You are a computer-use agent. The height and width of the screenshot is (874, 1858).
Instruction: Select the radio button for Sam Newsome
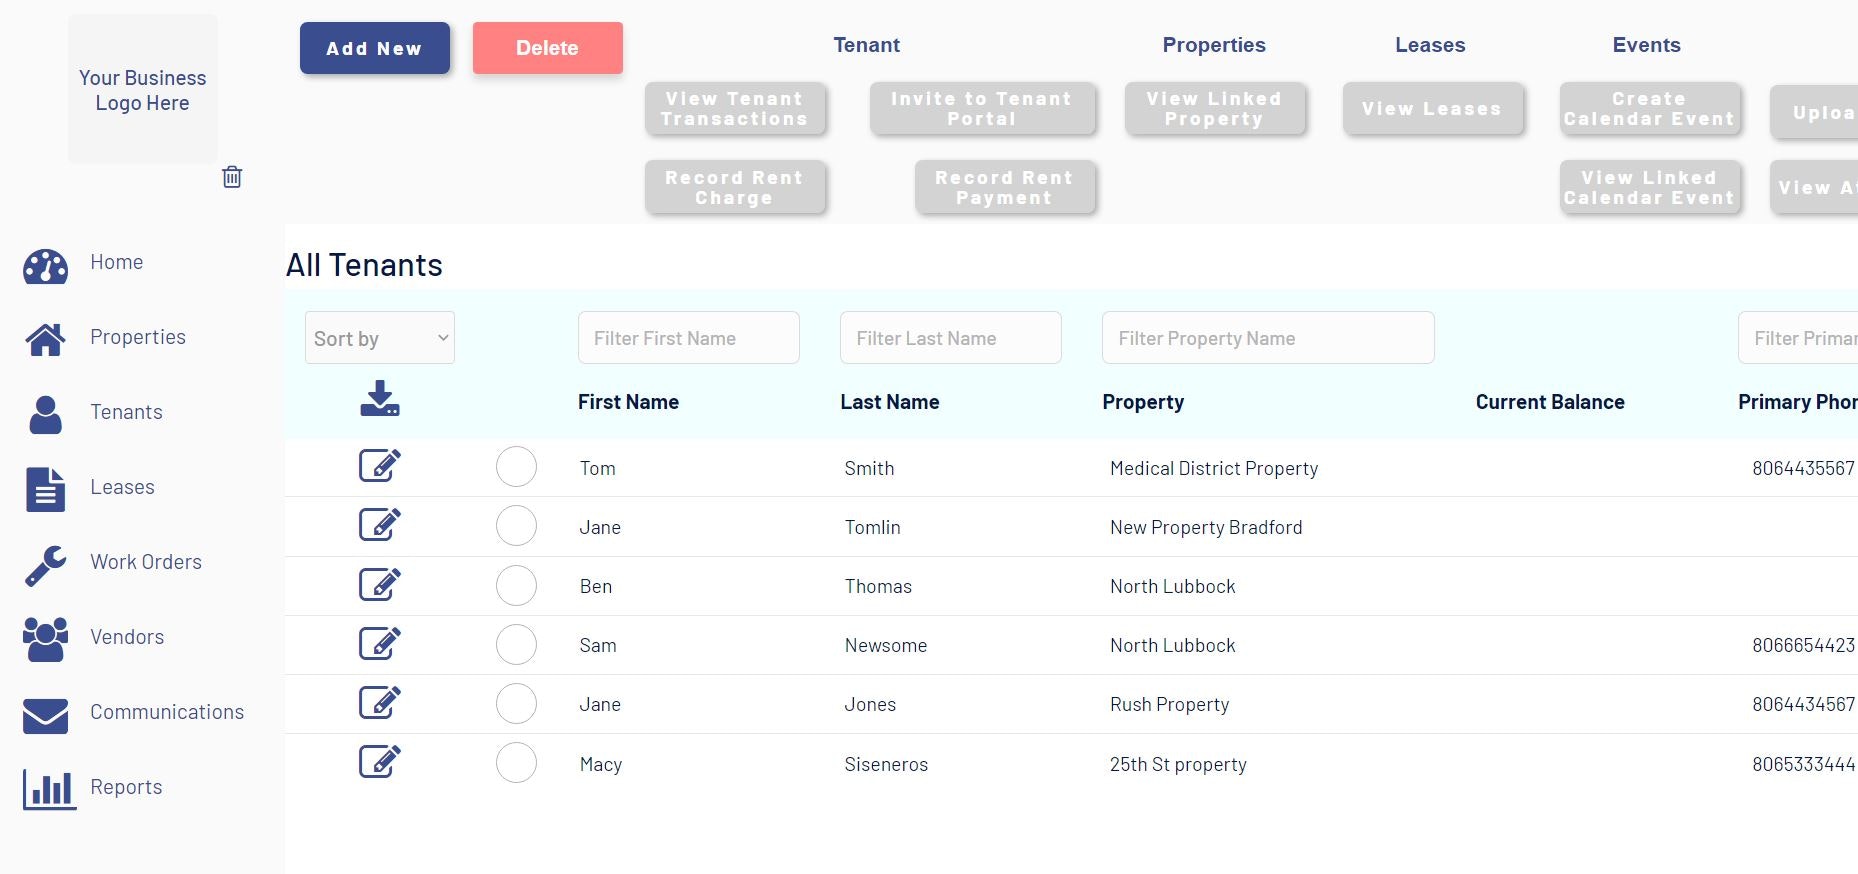[x=516, y=644]
